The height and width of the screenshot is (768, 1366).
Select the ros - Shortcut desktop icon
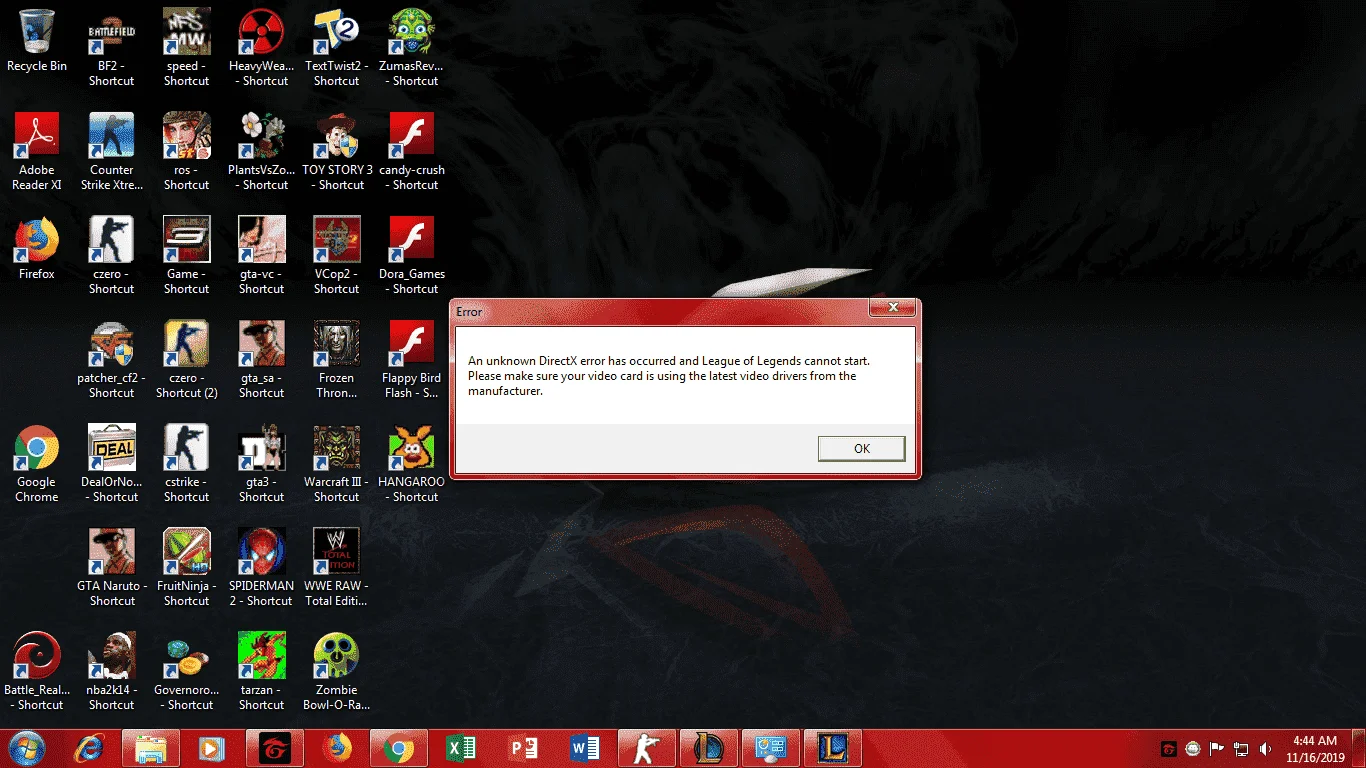(186, 152)
